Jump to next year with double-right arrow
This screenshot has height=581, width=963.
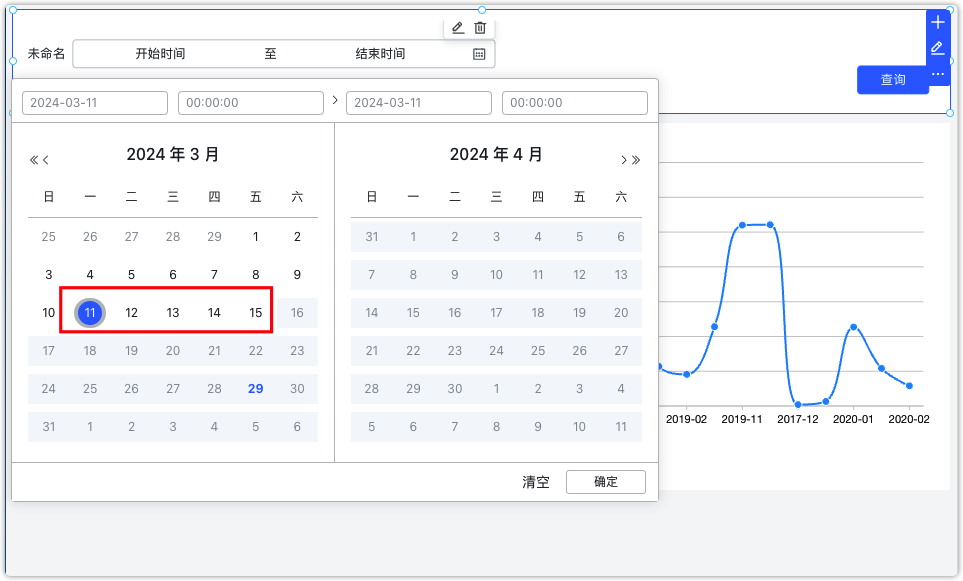(636, 160)
